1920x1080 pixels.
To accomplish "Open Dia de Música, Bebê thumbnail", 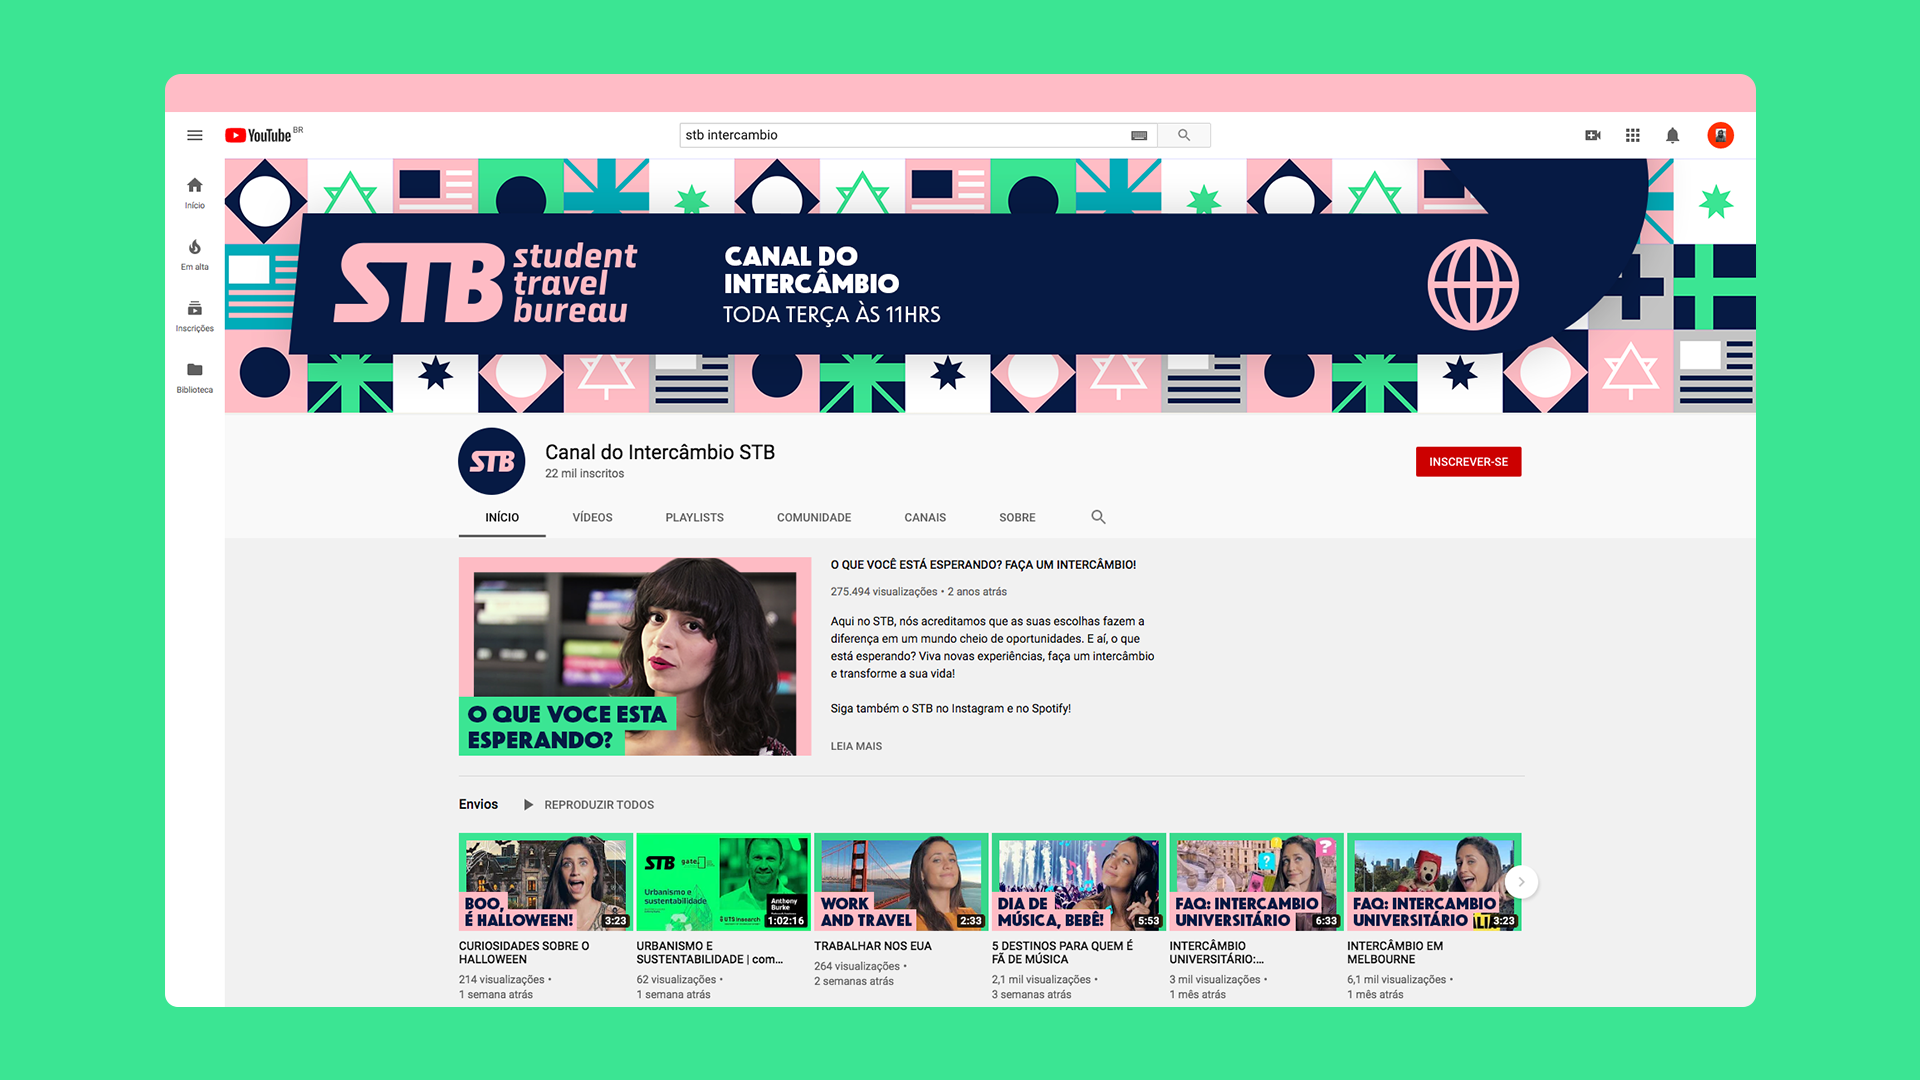I will point(1078,882).
